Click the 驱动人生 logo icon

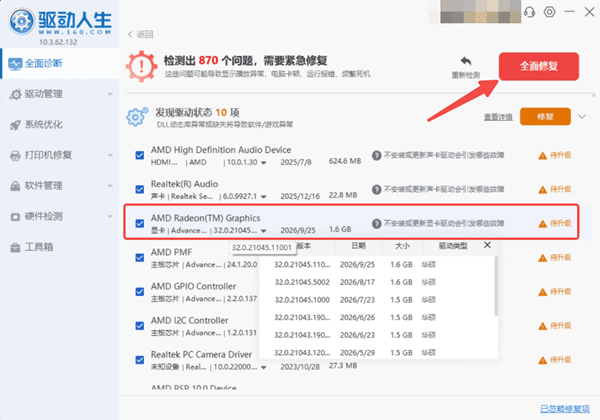tap(21, 21)
